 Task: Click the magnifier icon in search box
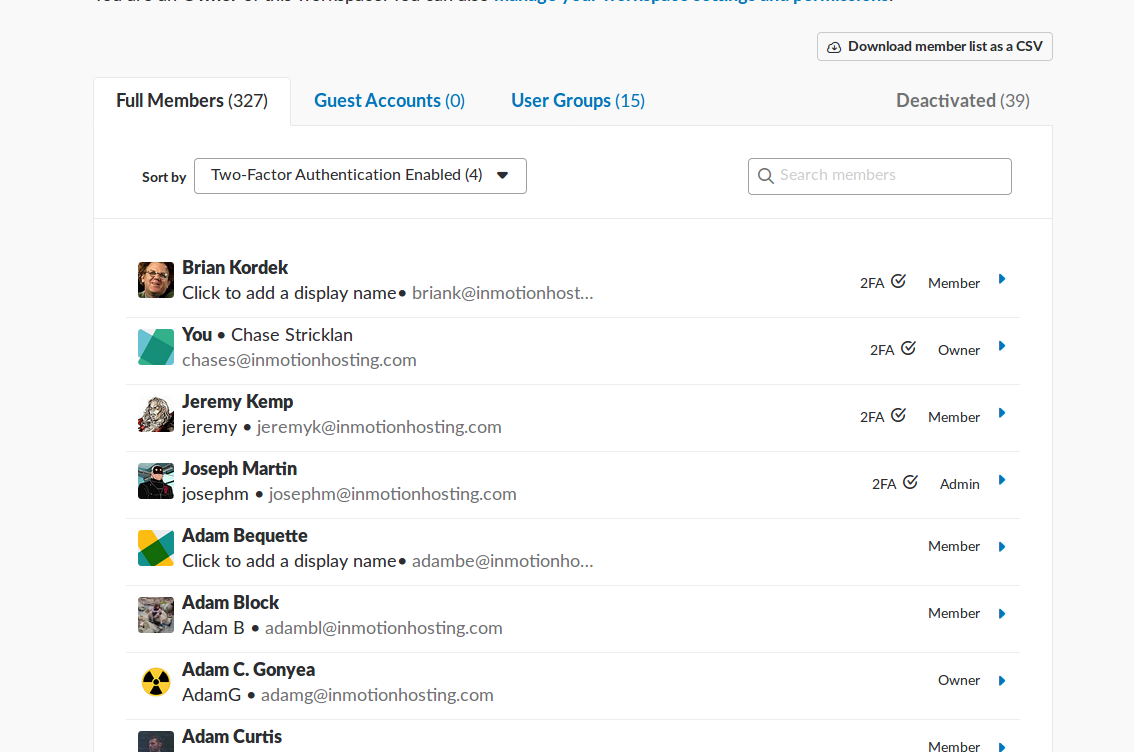pos(766,176)
